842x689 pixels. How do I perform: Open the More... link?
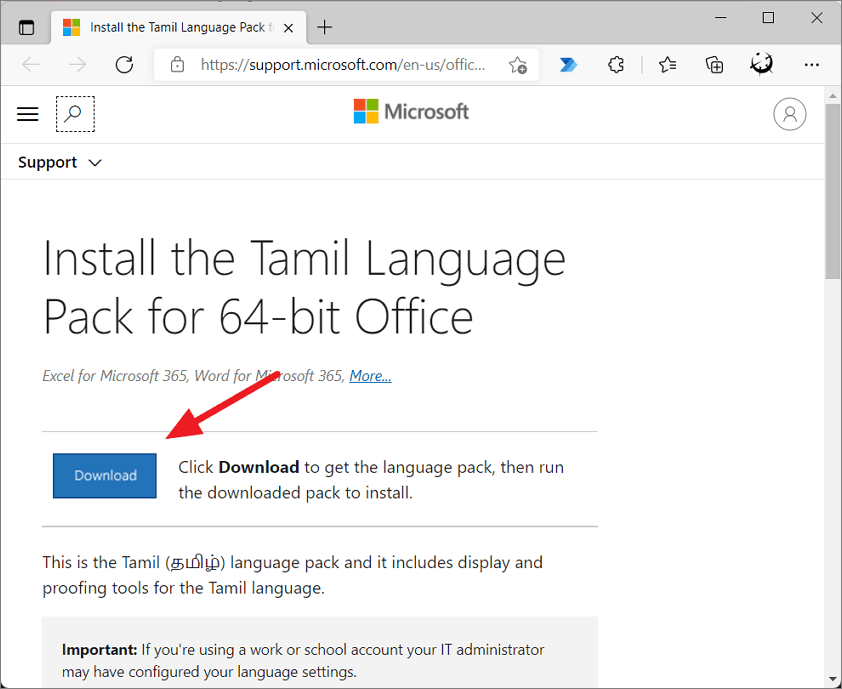pyautogui.click(x=370, y=375)
